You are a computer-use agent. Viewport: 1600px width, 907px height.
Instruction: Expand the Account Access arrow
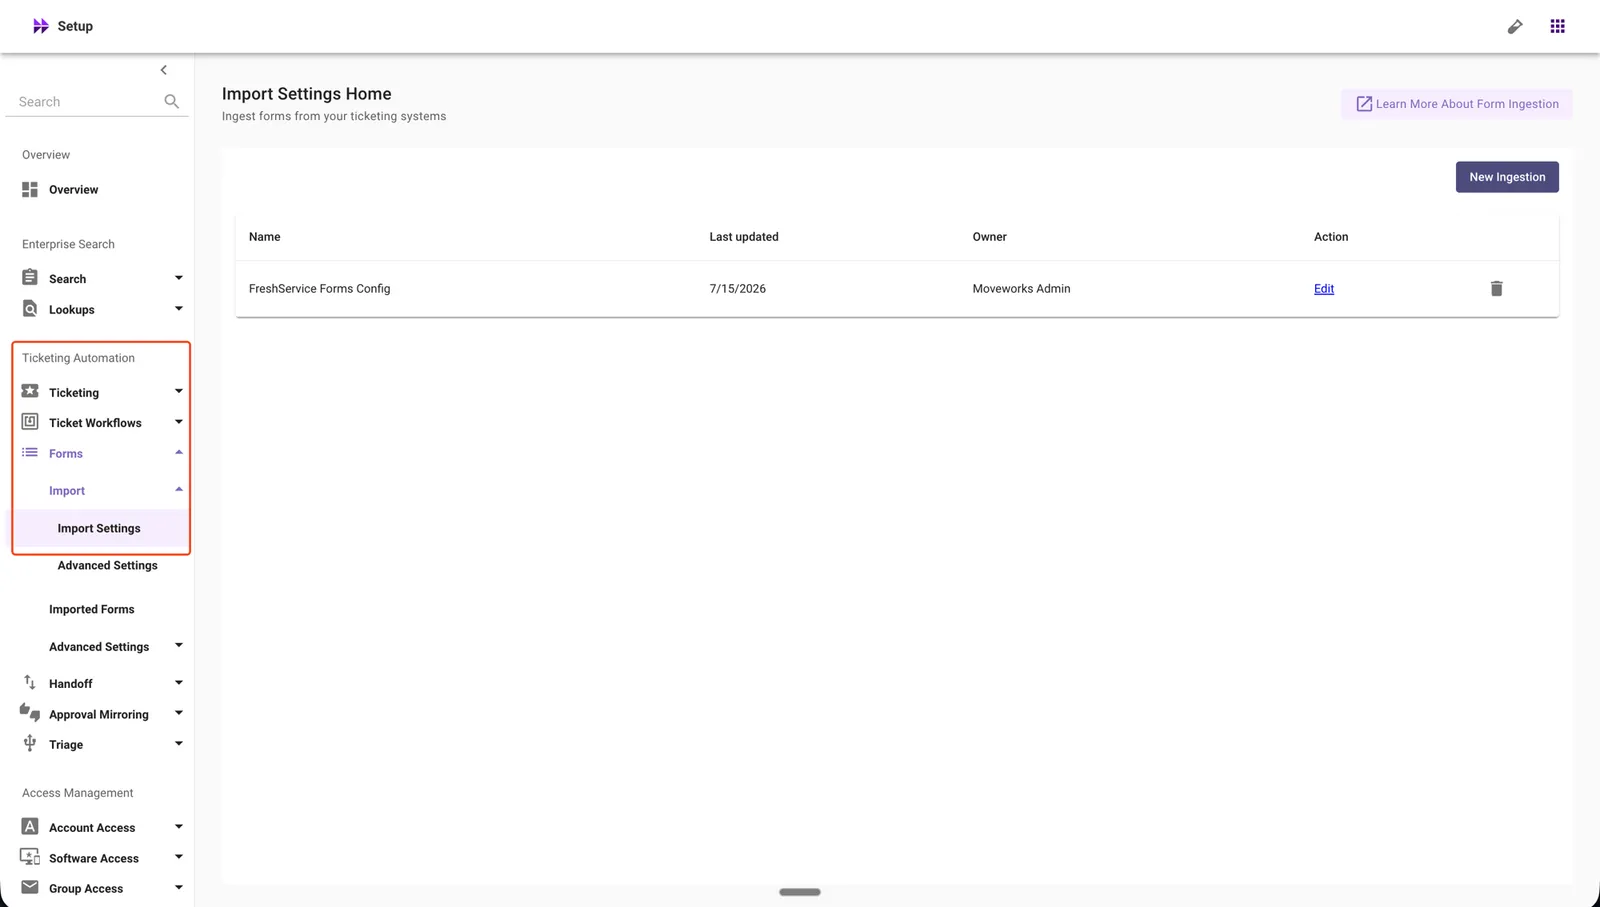[179, 827]
